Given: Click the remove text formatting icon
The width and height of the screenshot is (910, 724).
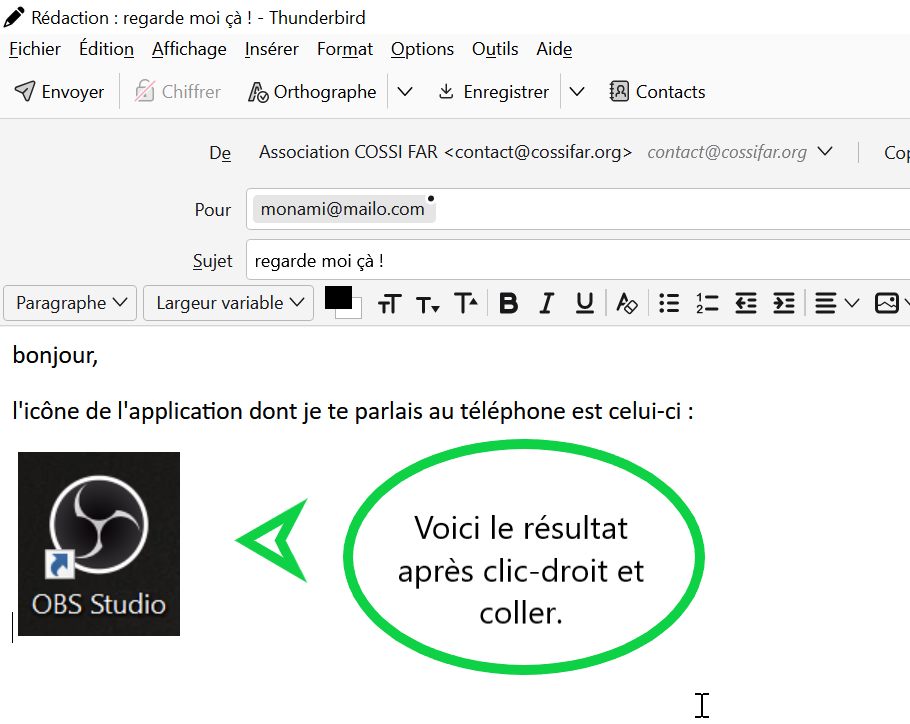Looking at the screenshot, I should pos(627,304).
